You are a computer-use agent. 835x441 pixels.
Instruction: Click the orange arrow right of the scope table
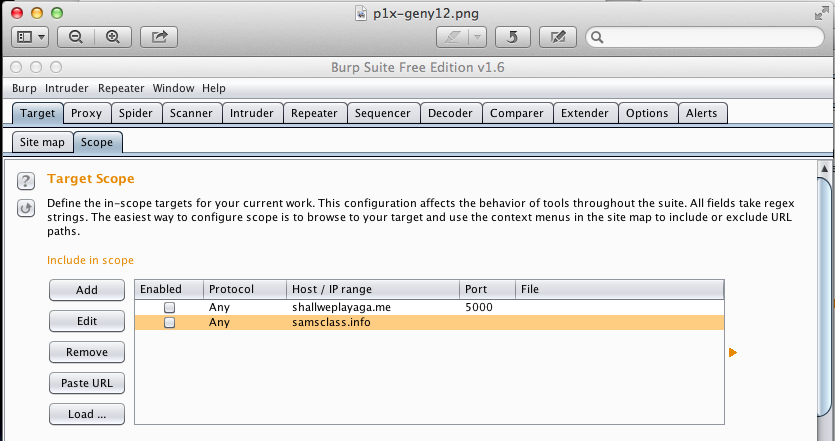coord(733,352)
